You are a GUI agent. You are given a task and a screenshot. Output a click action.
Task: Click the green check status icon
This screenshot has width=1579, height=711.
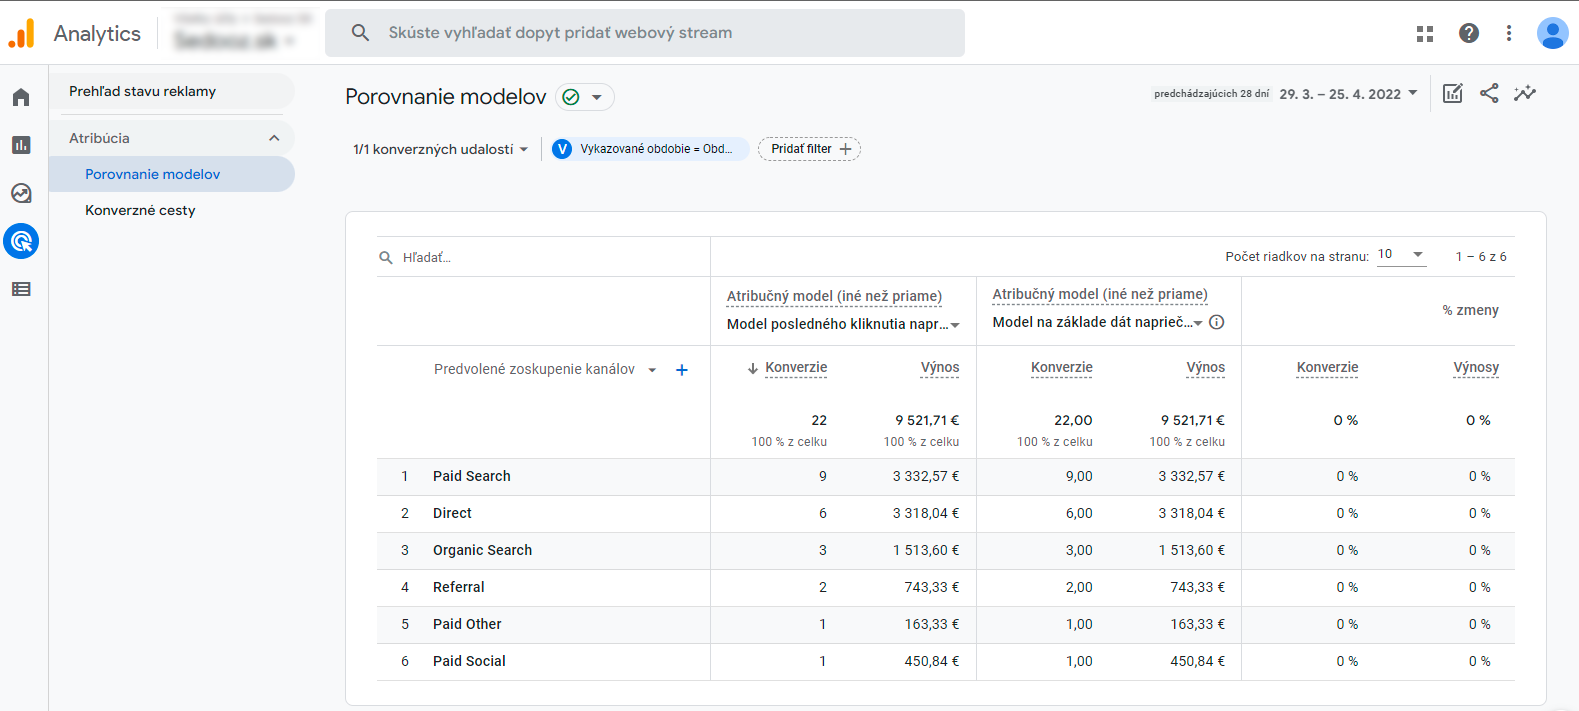pos(571,97)
